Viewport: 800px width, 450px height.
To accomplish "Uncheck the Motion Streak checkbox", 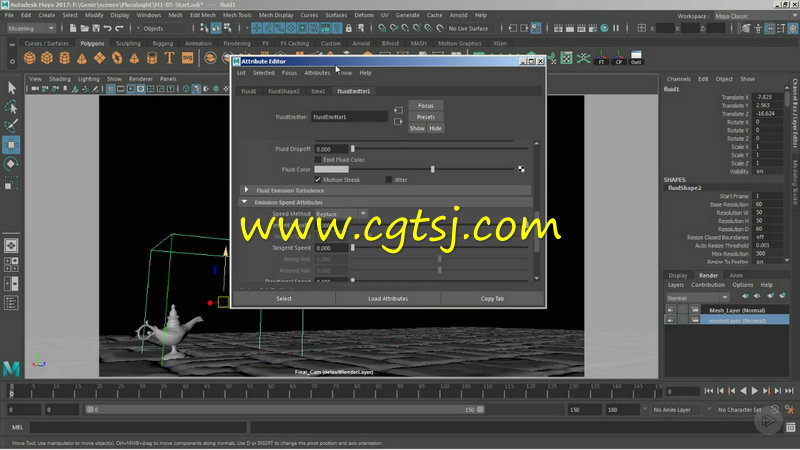I will coord(318,180).
